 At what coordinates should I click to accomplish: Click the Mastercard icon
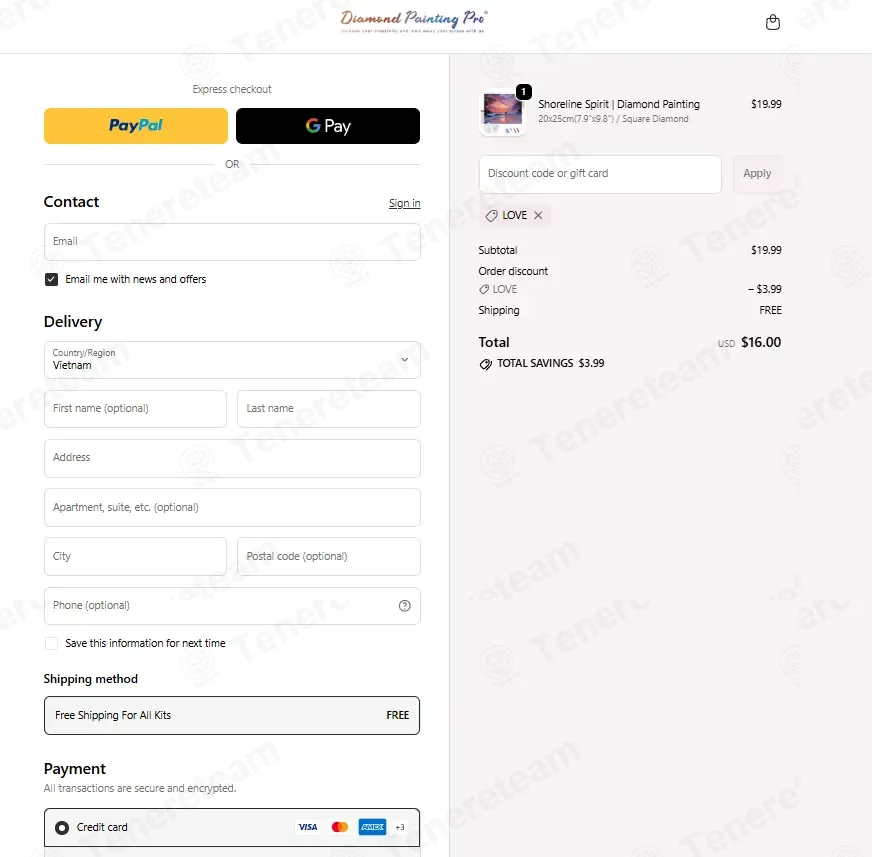340,827
